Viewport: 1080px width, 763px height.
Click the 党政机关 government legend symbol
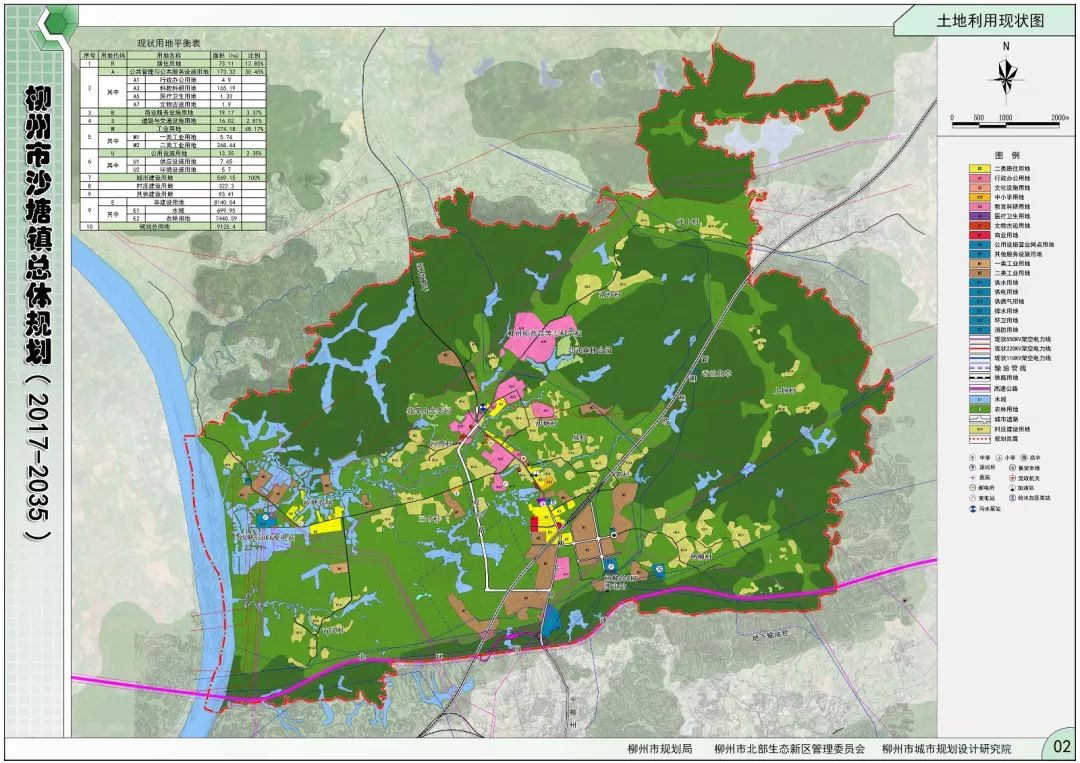(1012, 478)
